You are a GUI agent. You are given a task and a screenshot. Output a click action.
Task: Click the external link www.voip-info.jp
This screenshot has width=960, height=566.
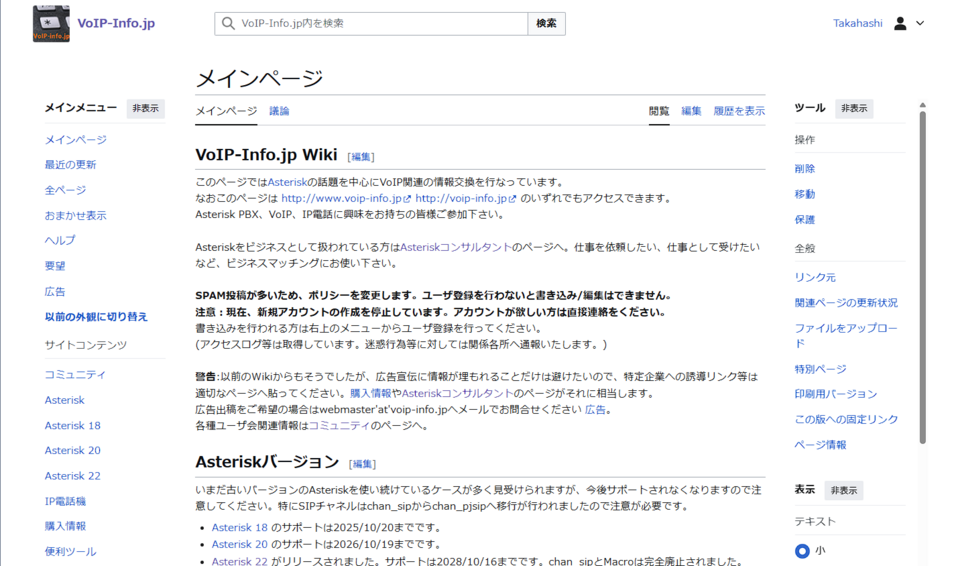341,198
